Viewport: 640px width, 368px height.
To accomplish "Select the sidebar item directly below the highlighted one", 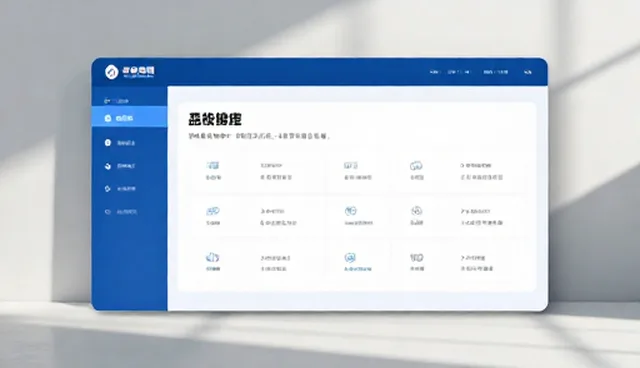I will click(x=120, y=143).
